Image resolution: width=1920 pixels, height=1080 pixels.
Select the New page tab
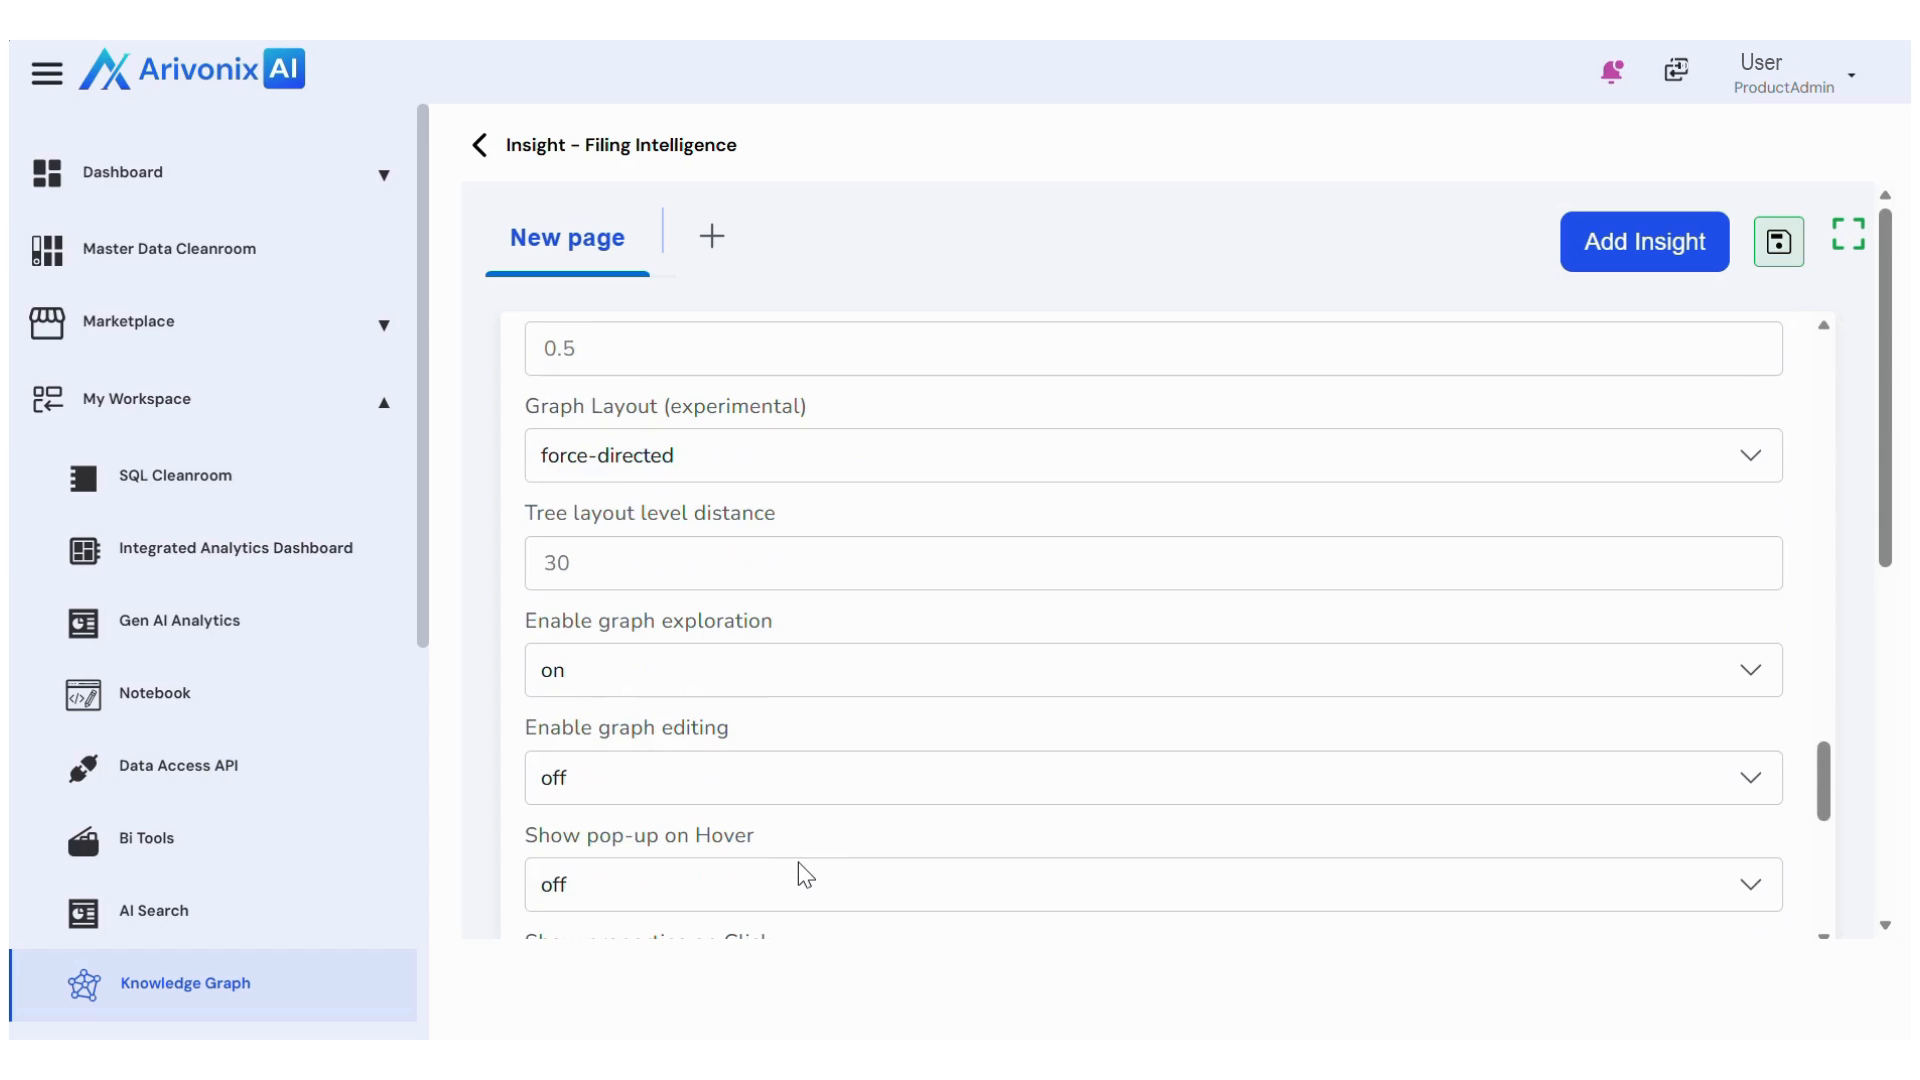(x=567, y=238)
